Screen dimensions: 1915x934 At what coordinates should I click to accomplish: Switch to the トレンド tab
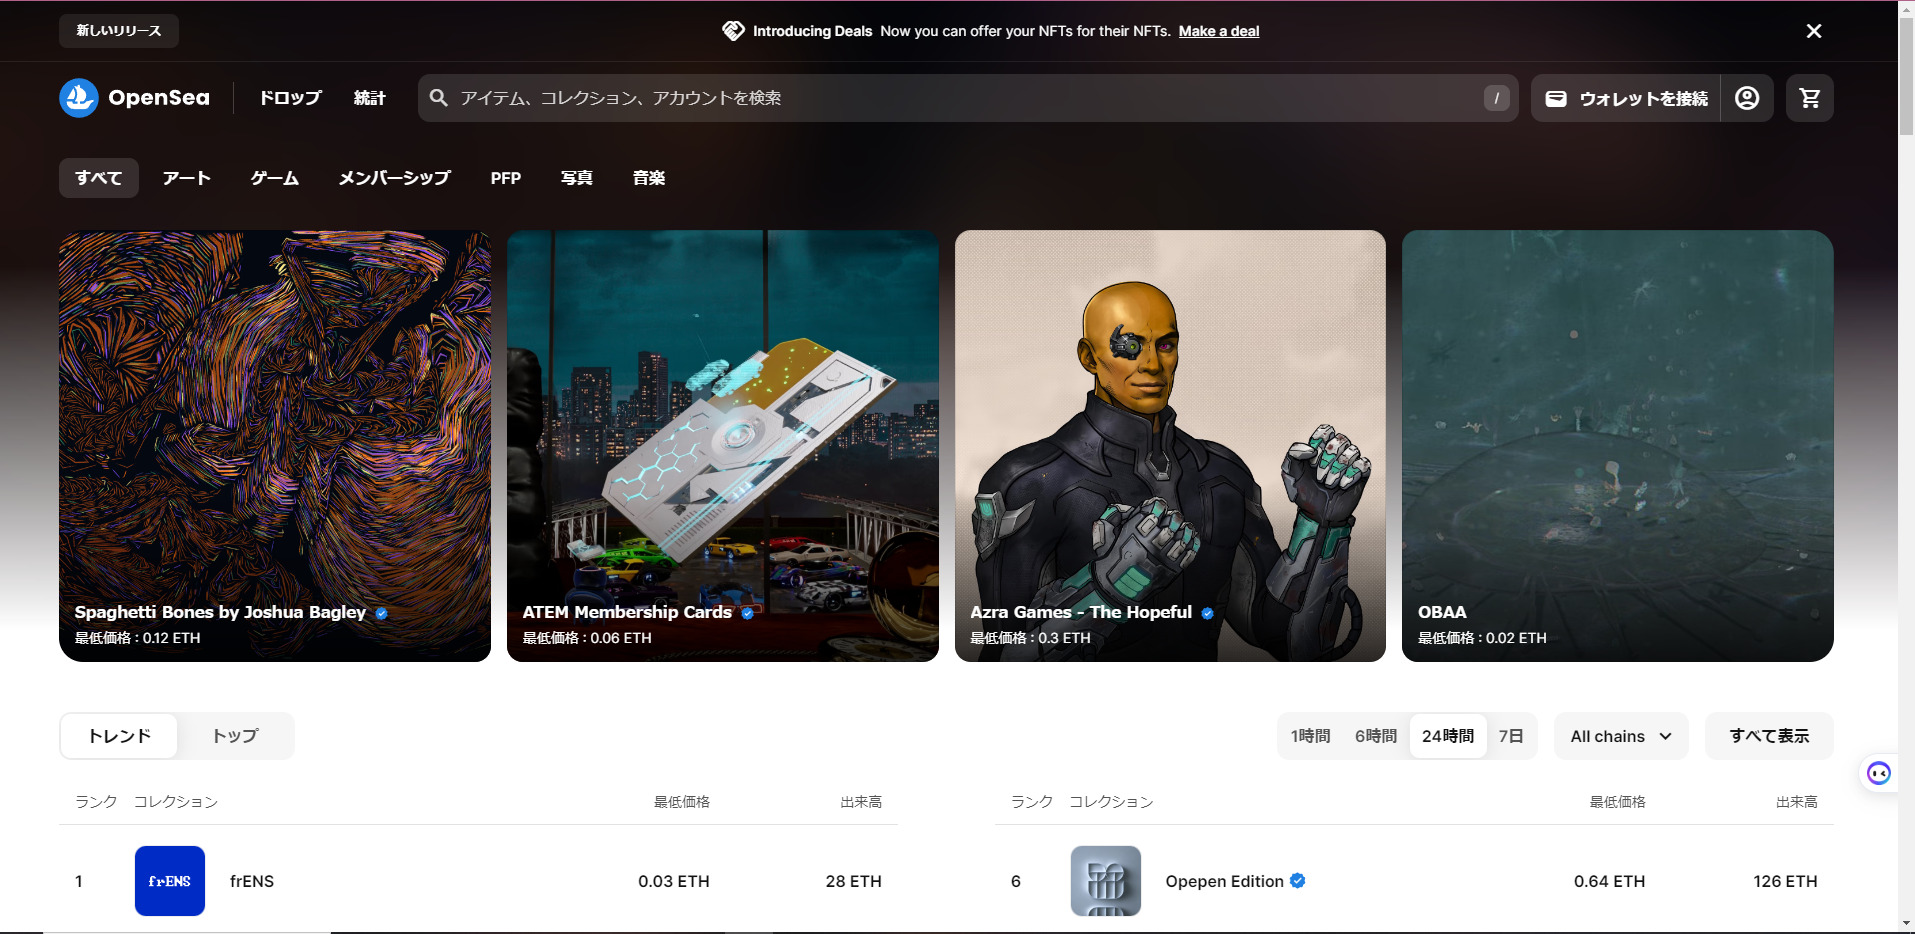pyautogui.click(x=120, y=736)
